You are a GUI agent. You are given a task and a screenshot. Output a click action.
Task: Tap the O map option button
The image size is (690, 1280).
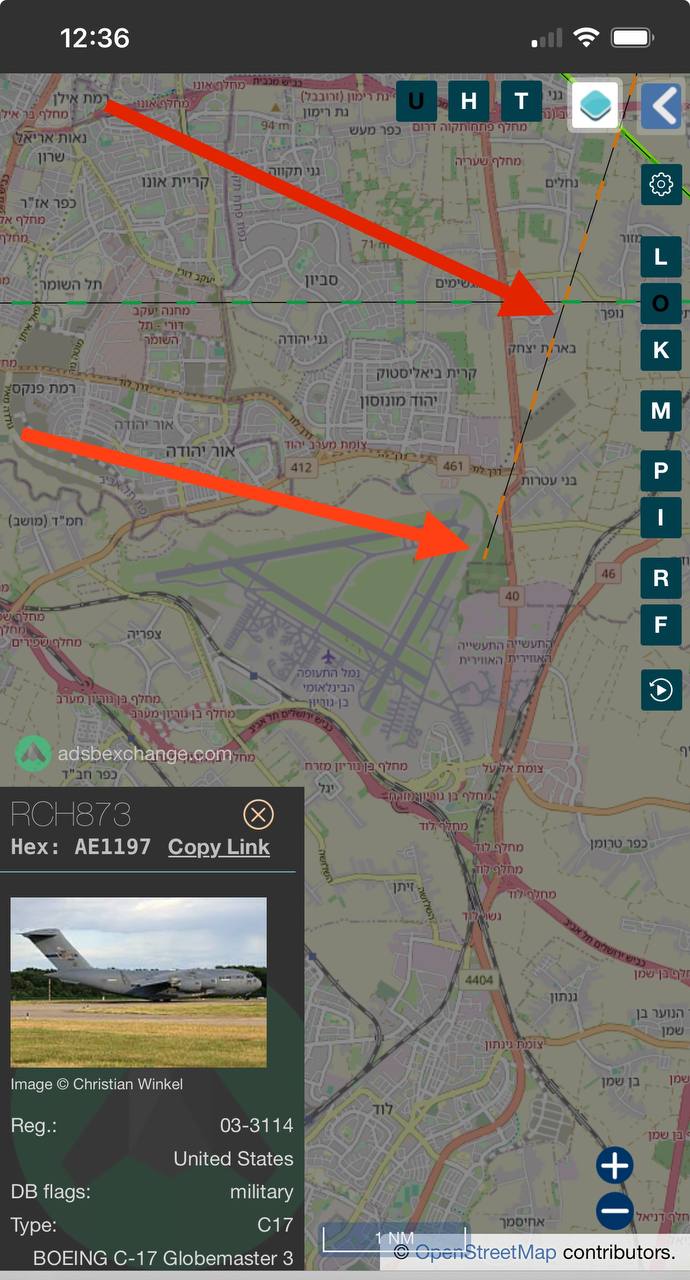click(661, 303)
